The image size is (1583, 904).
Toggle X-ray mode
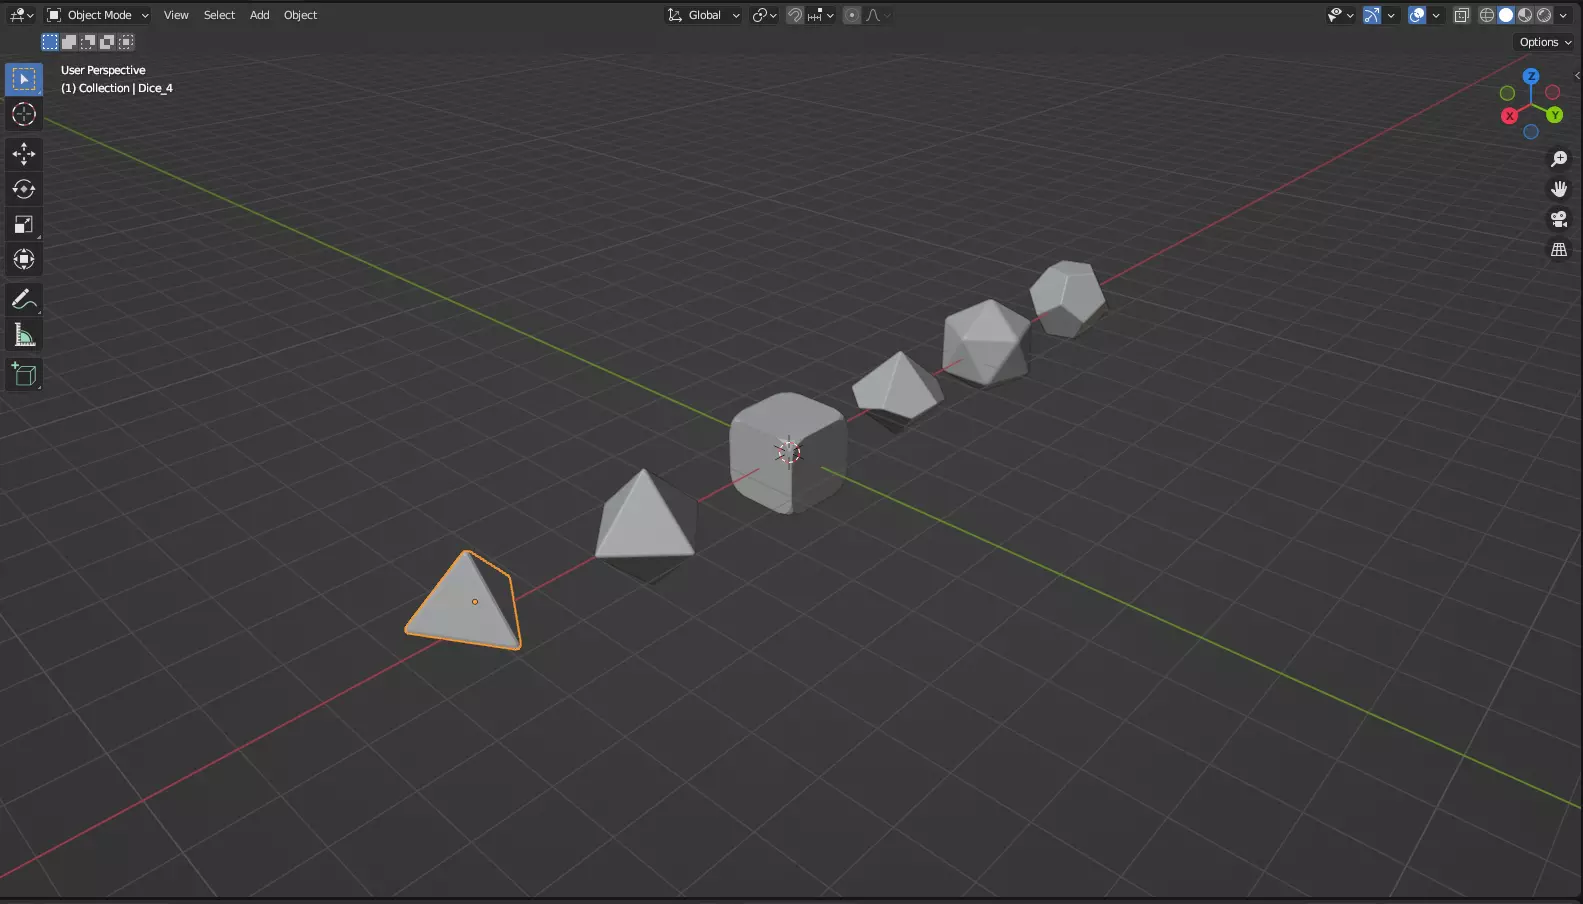pyautogui.click(x=1462, y=15)
